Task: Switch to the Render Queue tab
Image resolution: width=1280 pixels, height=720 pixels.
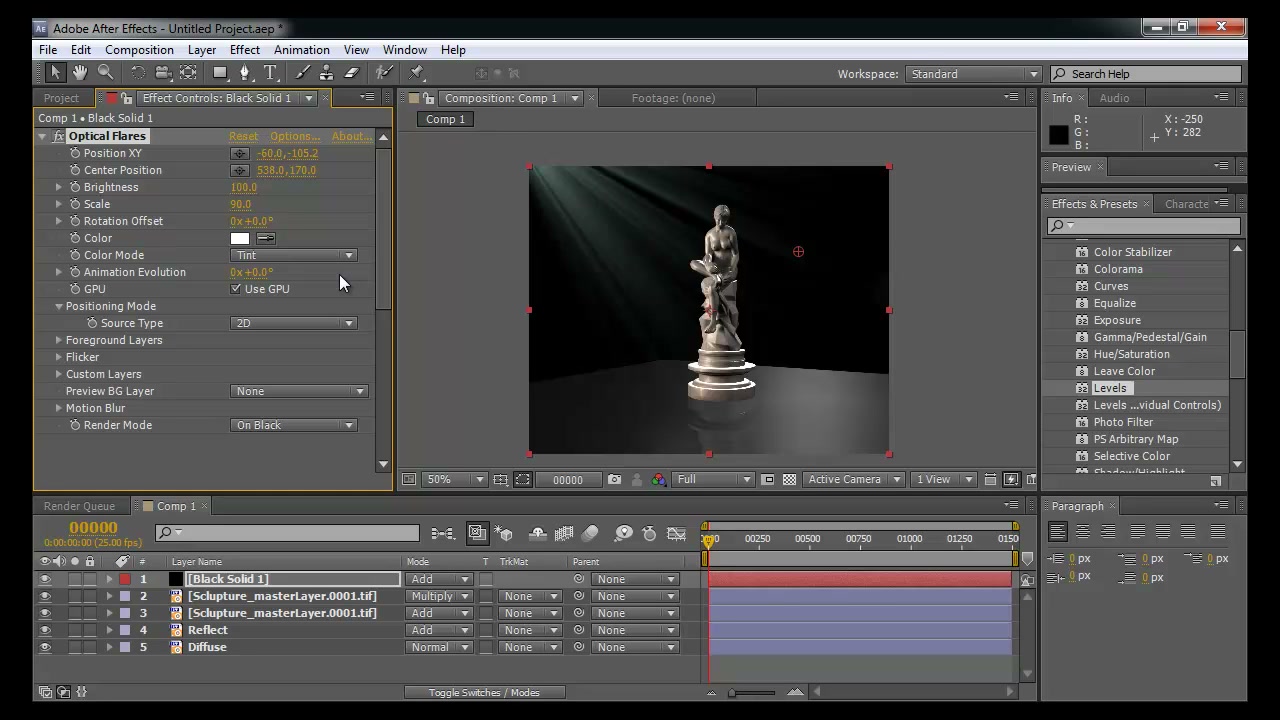Action: (x=79, y=506)
